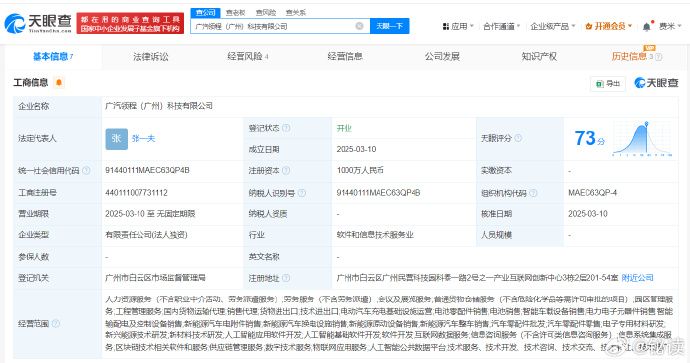
Task: Open help icon next to 统一社会信用代码
Action: pos(86,170)
